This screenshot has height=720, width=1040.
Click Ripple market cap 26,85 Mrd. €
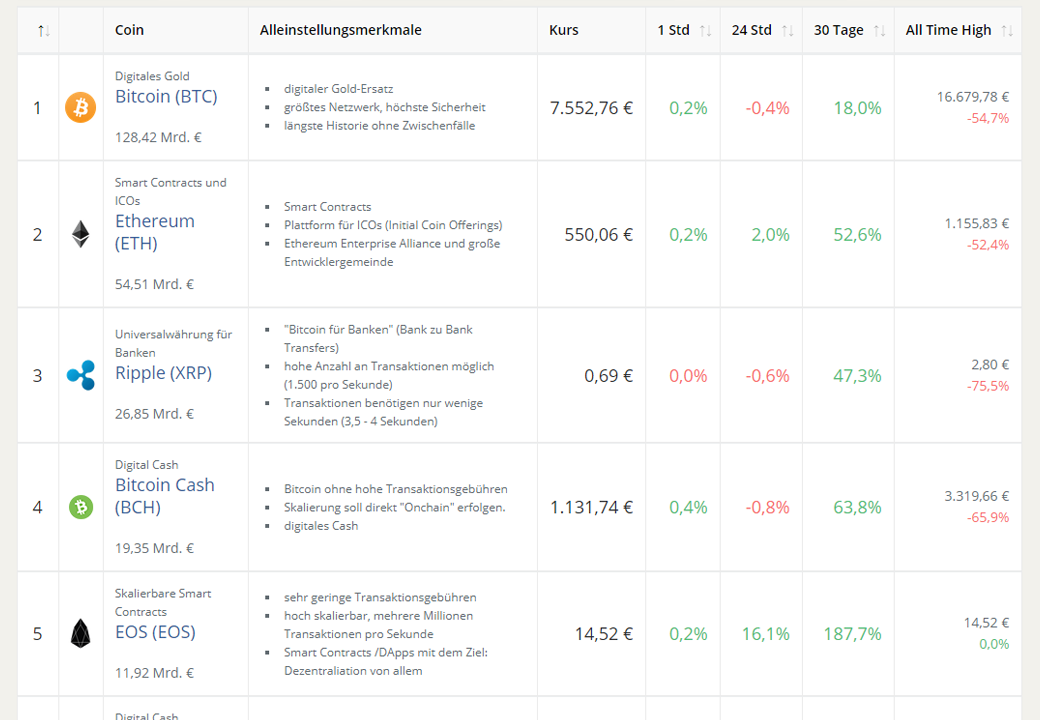[154, 414]
